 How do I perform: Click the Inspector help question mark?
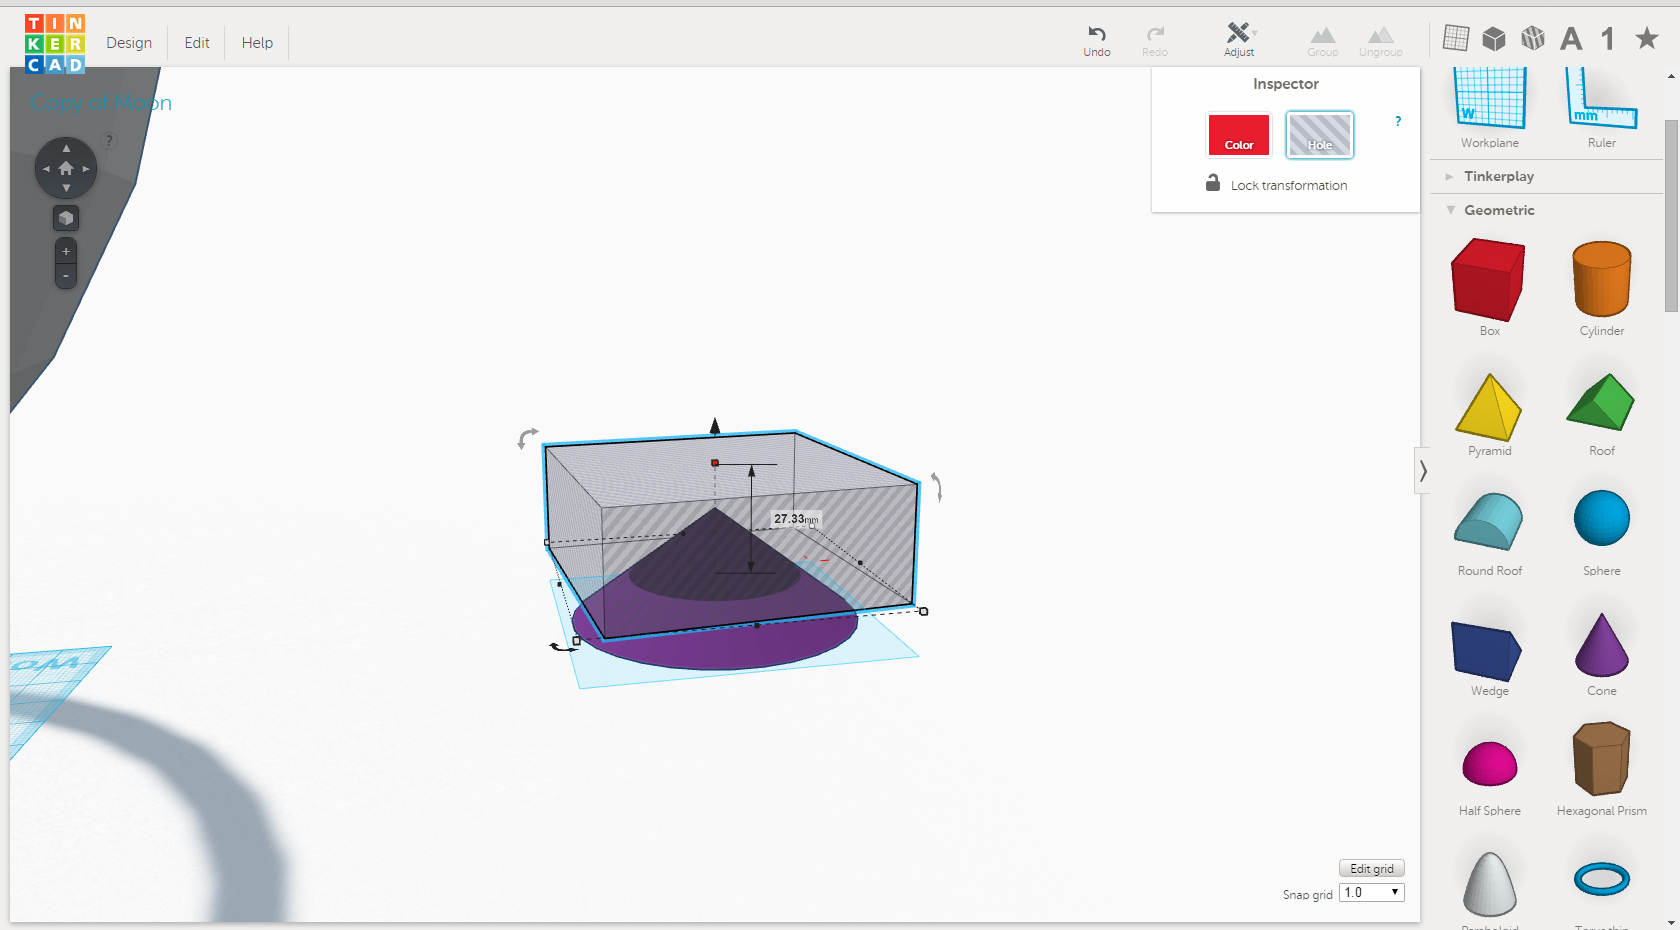point(1398,121)
